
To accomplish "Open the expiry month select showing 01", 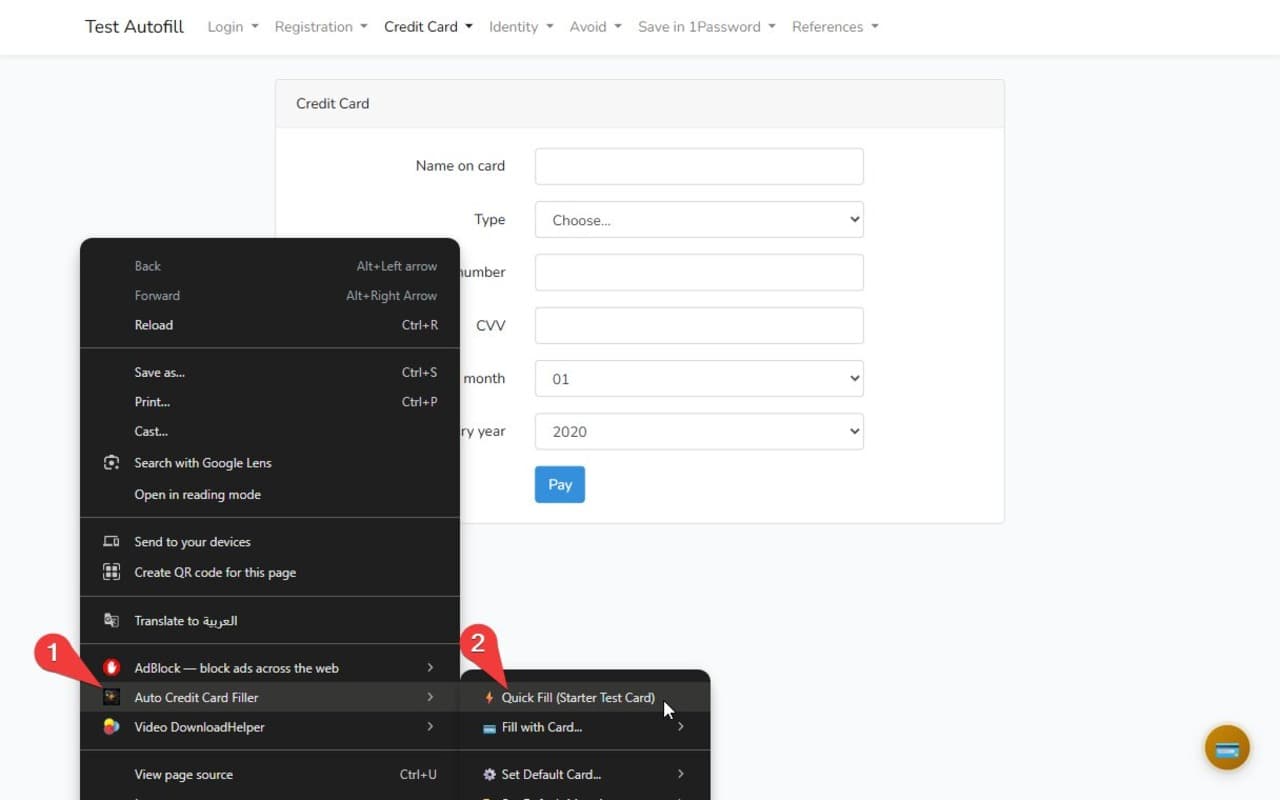I will (699, 379).
